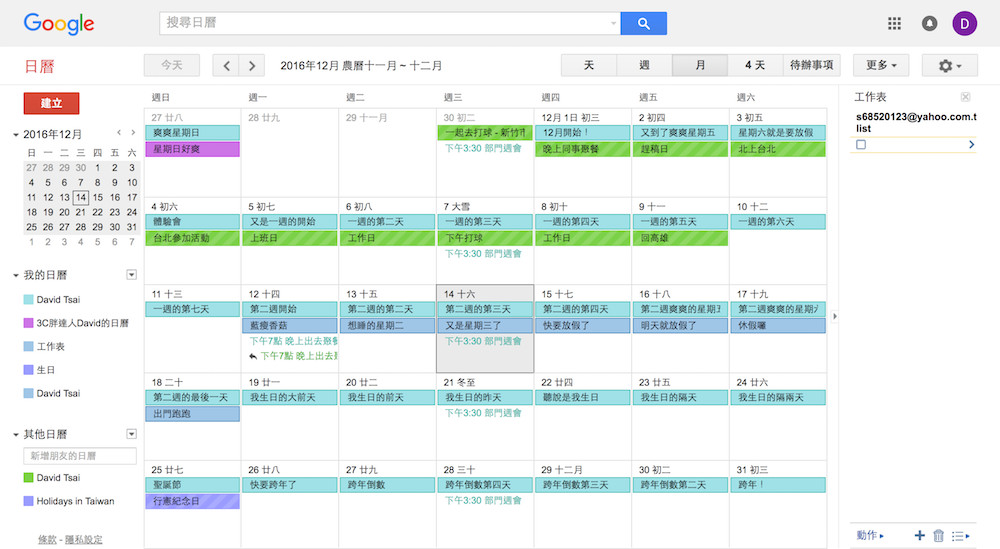The image size is (1000, 549).
Task: Click the notifications bell icon
Action: 930,23
